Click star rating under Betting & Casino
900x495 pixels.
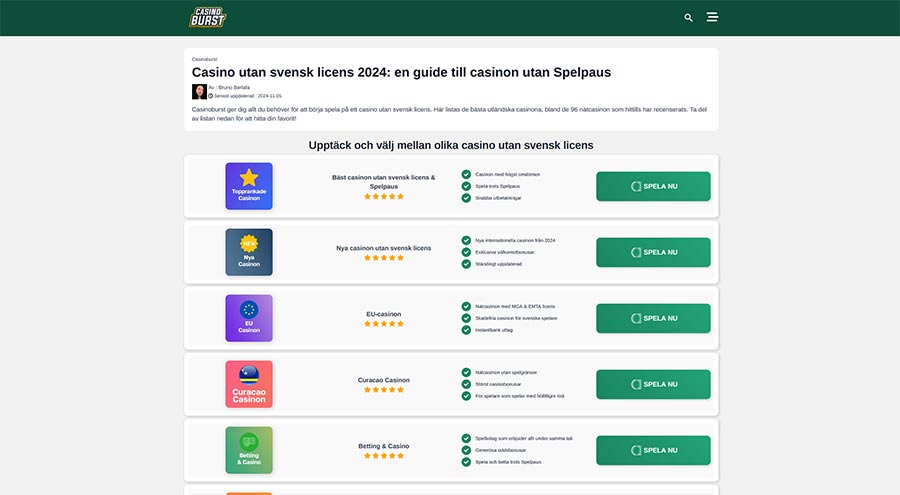[x=383, y=456]
